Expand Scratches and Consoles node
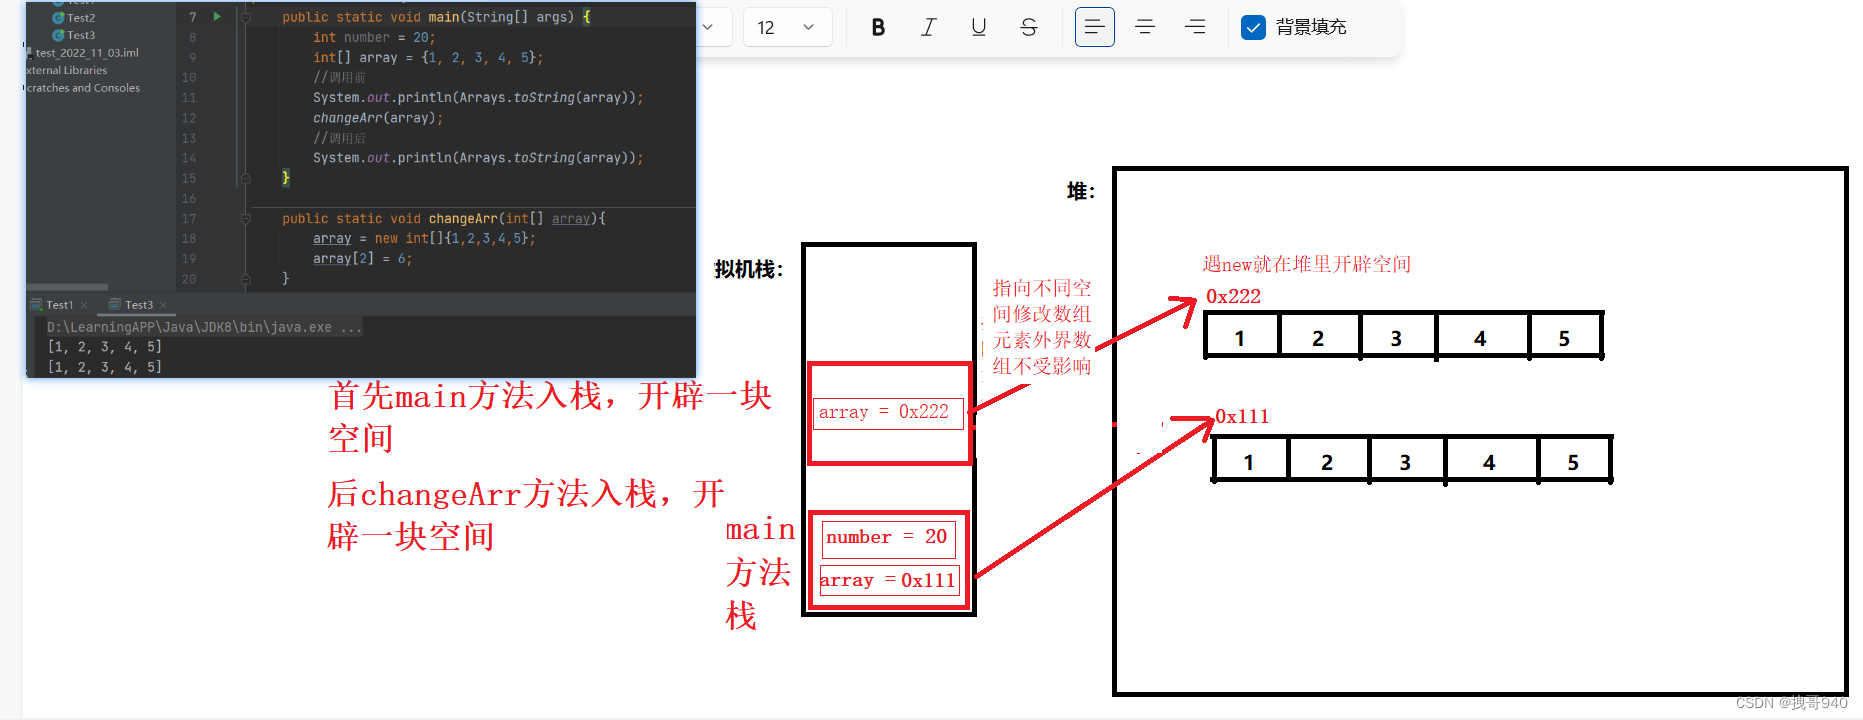Screen dimensions: 1863x720 coord(83,88)
